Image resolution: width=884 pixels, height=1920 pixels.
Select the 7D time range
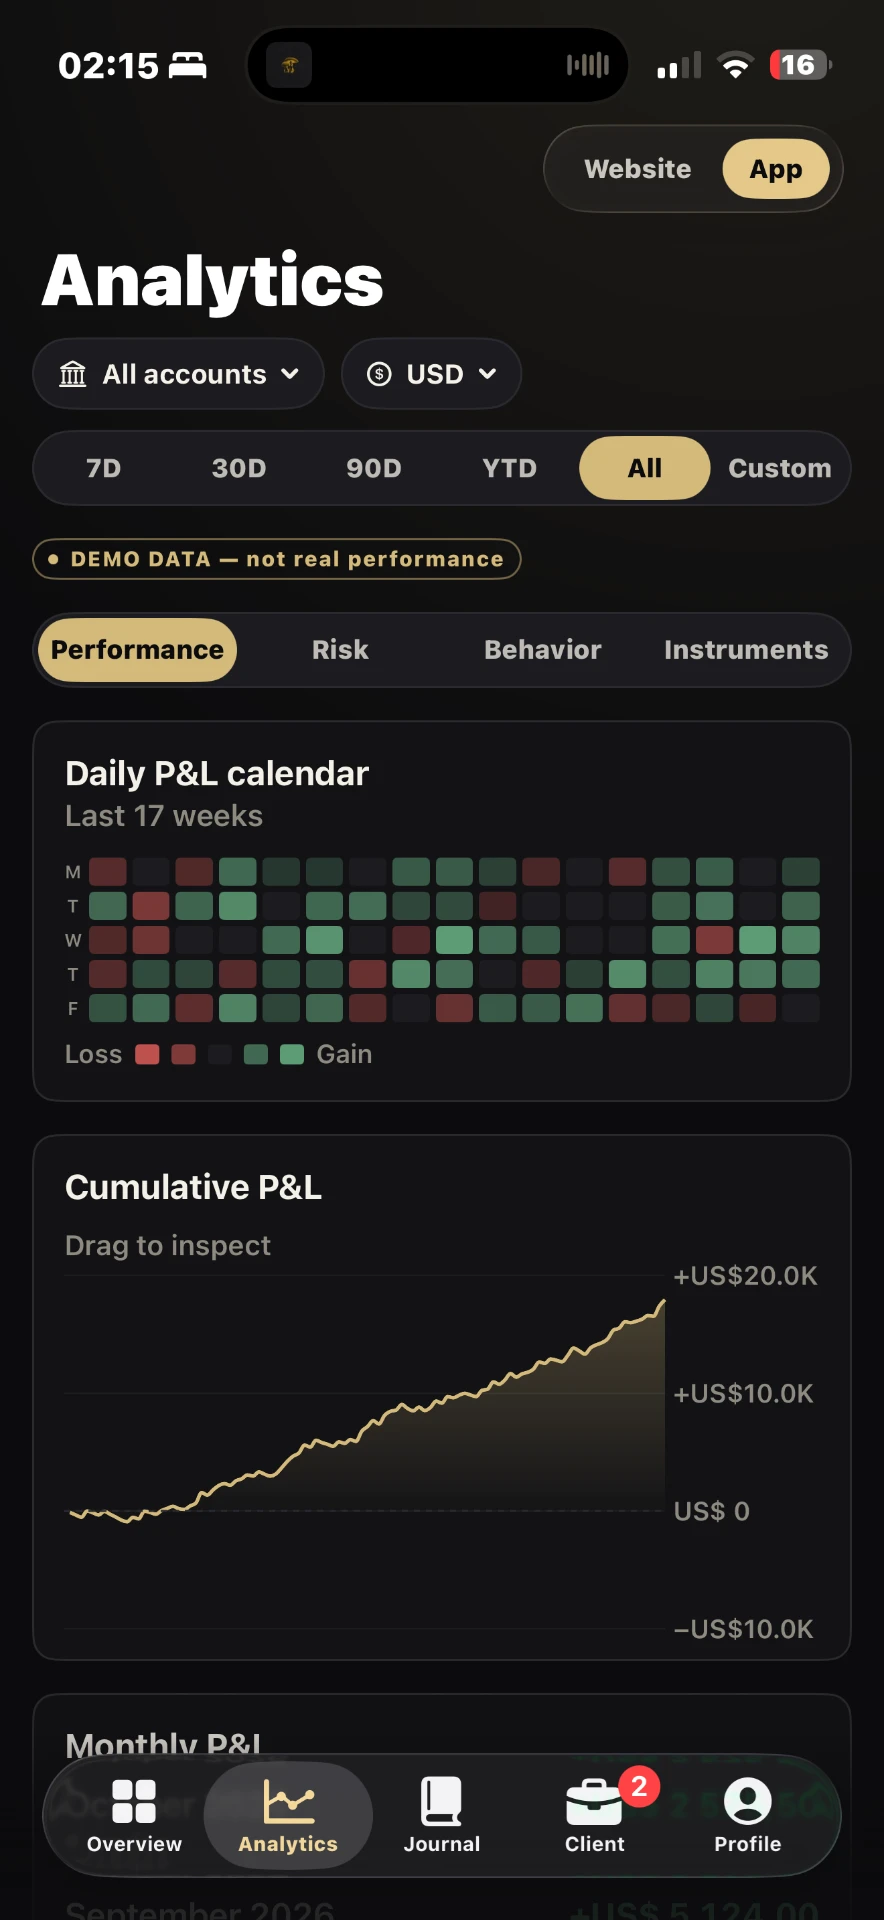click(x=104, y=468)
